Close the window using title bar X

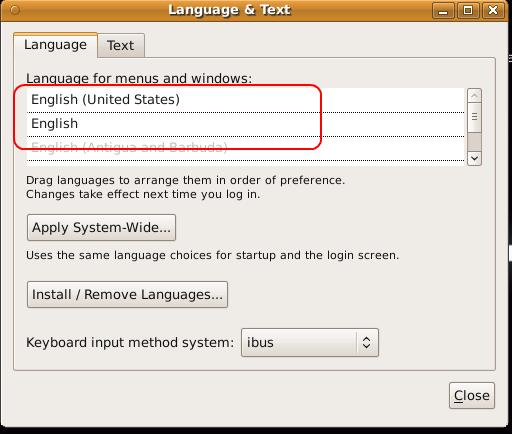coord(493,11)
